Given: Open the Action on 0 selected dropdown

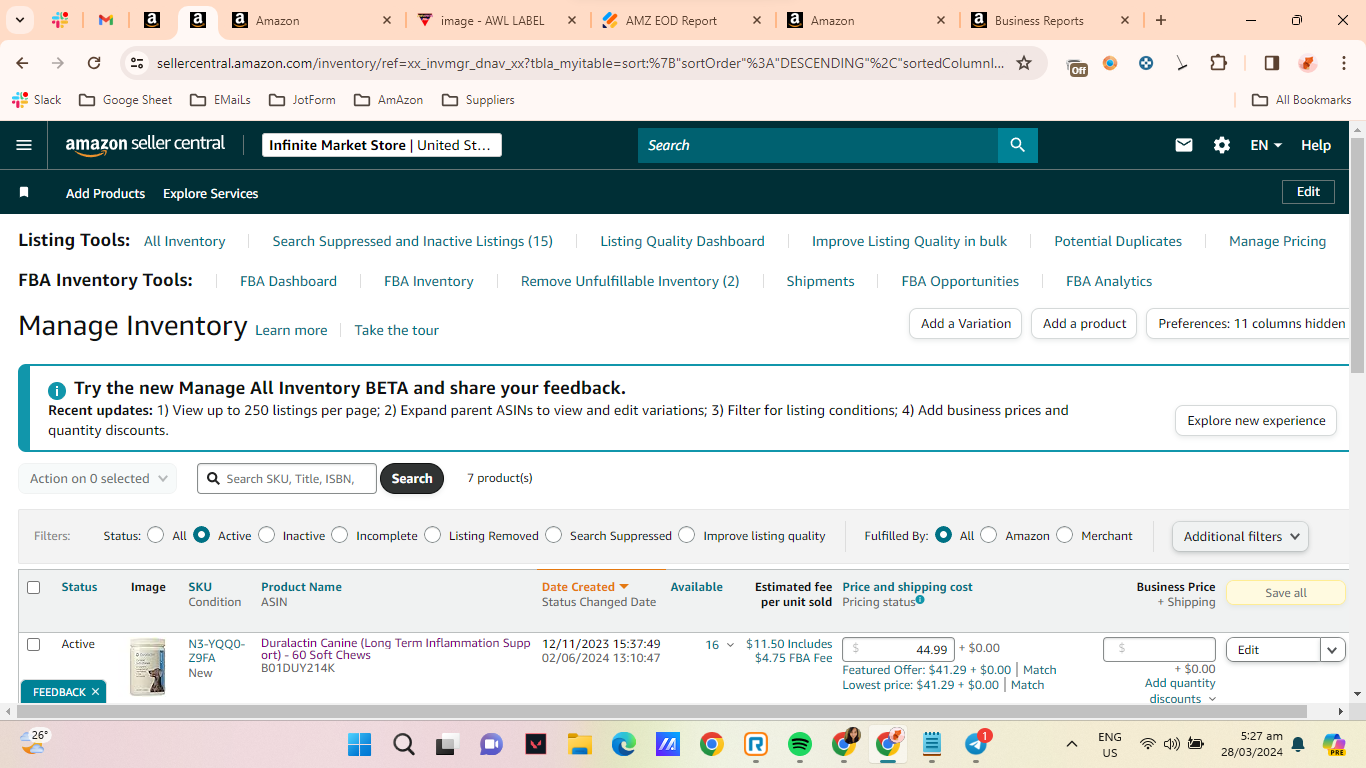Looking at the screenshot, I should click(97, 478).
